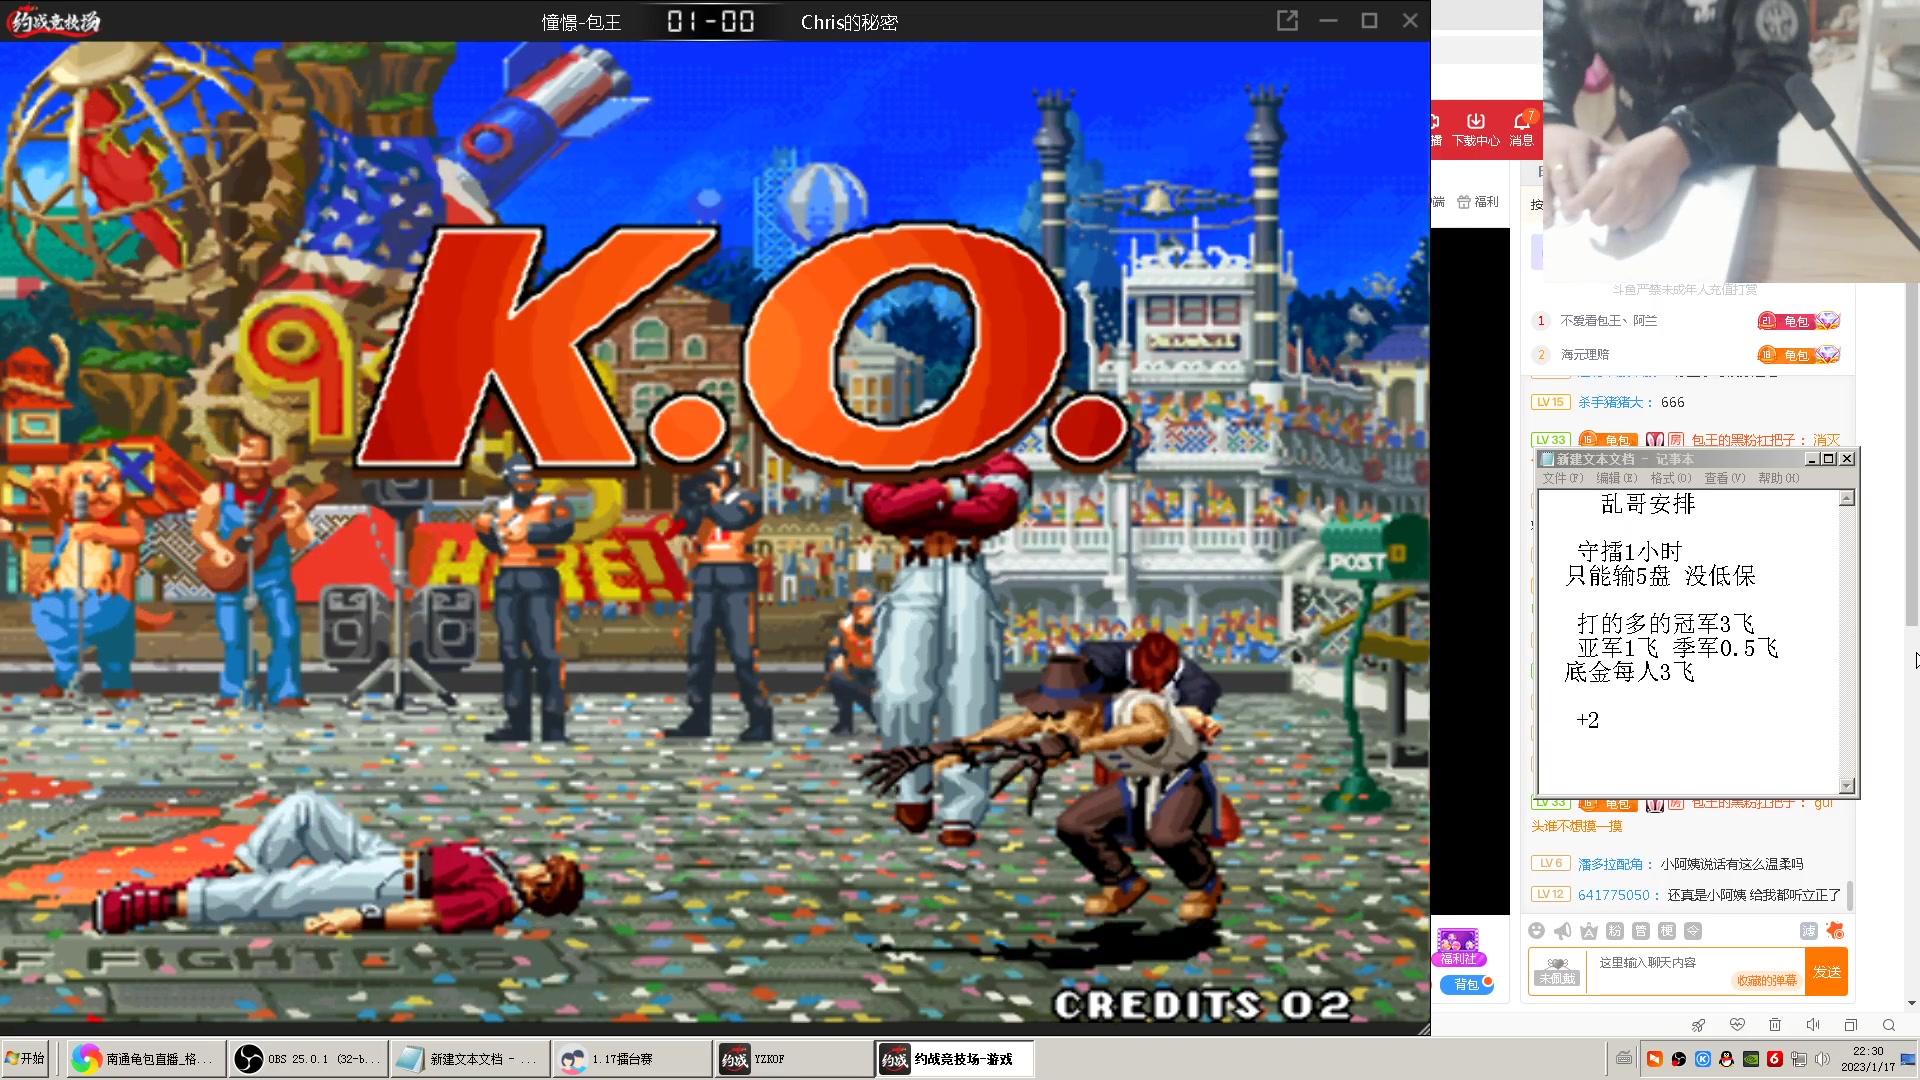
Task: Click the username 潘多拉配角 in chat
Action: [1611, 864]
